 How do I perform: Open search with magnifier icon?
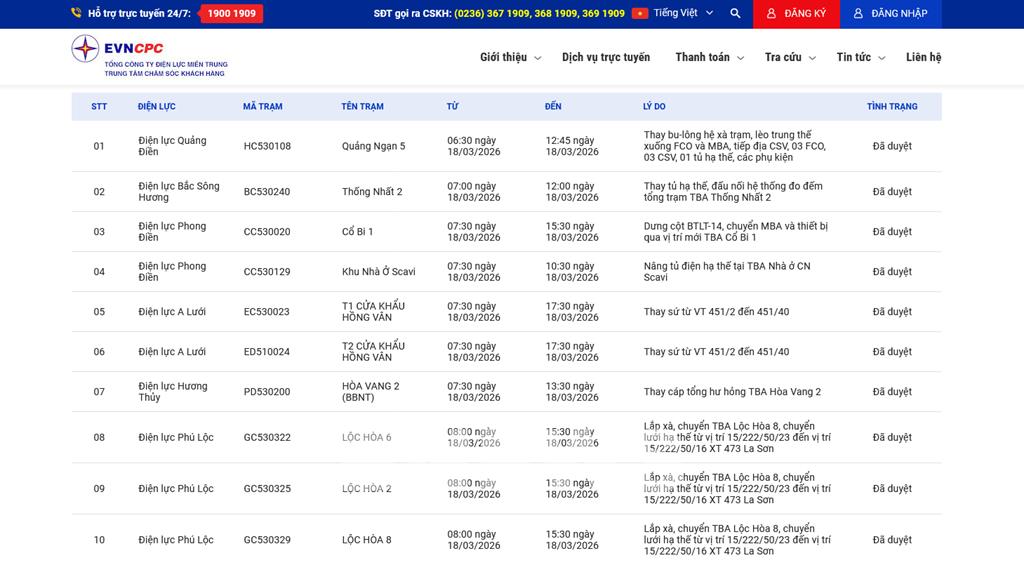pos(735,14)
